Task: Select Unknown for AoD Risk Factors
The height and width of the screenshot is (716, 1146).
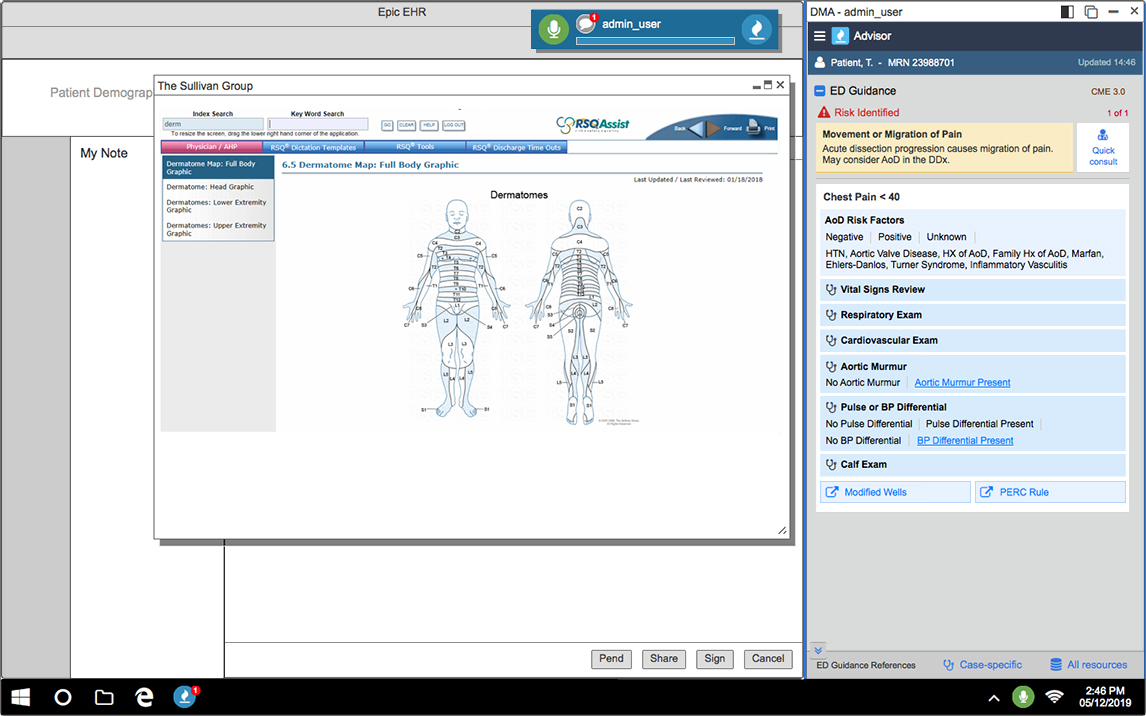Action: 946,237
